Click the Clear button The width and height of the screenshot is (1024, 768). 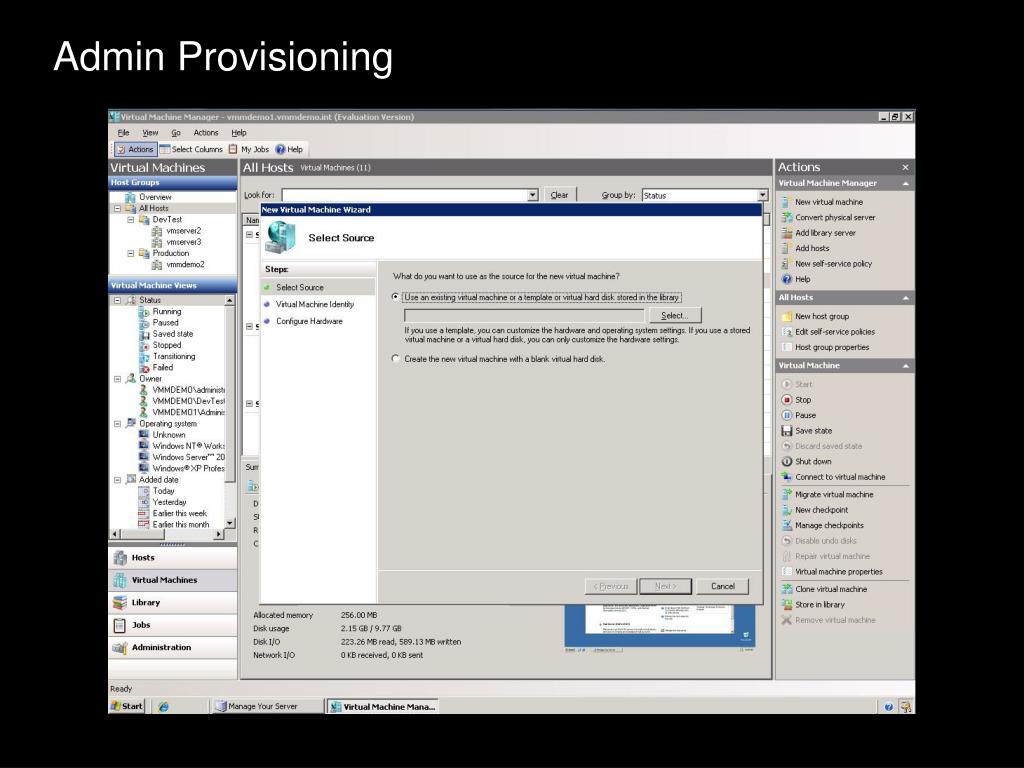[560, 195]
